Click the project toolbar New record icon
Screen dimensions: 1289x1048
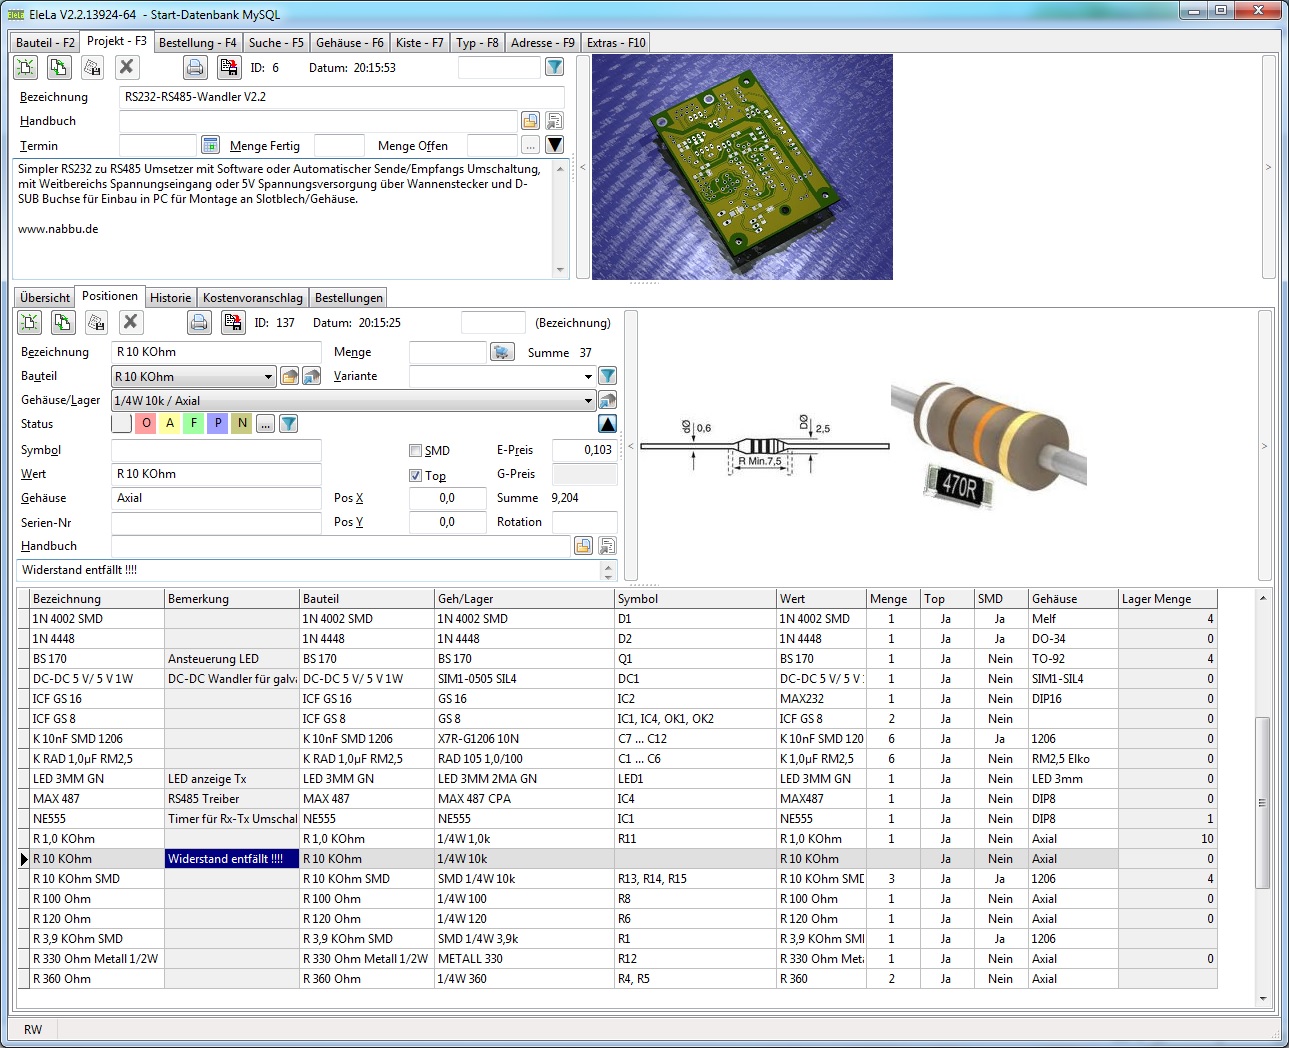pyautogui.click(x=26, y=67)
